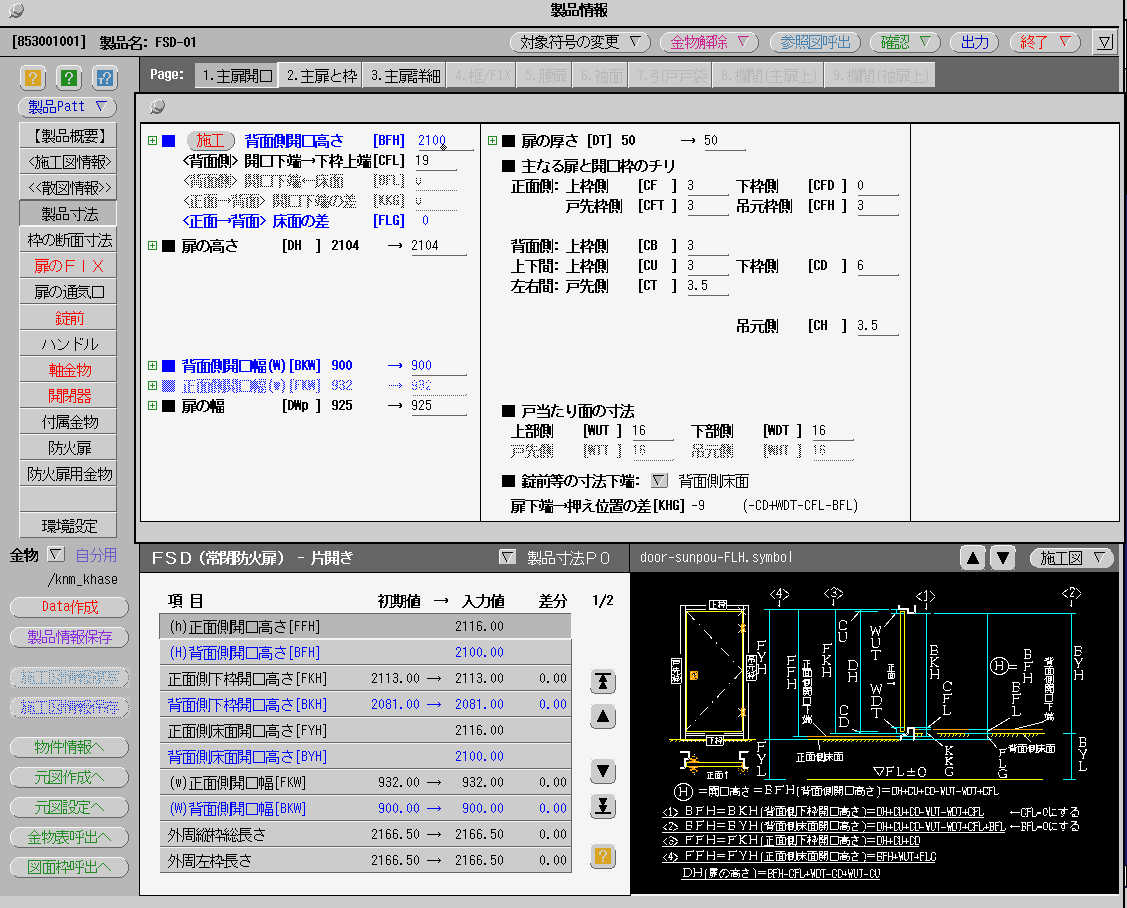Image resolution: width=1127 pixels, height=908 pixels.
Task: Click the Data作成 button
Action: point(69,607)
